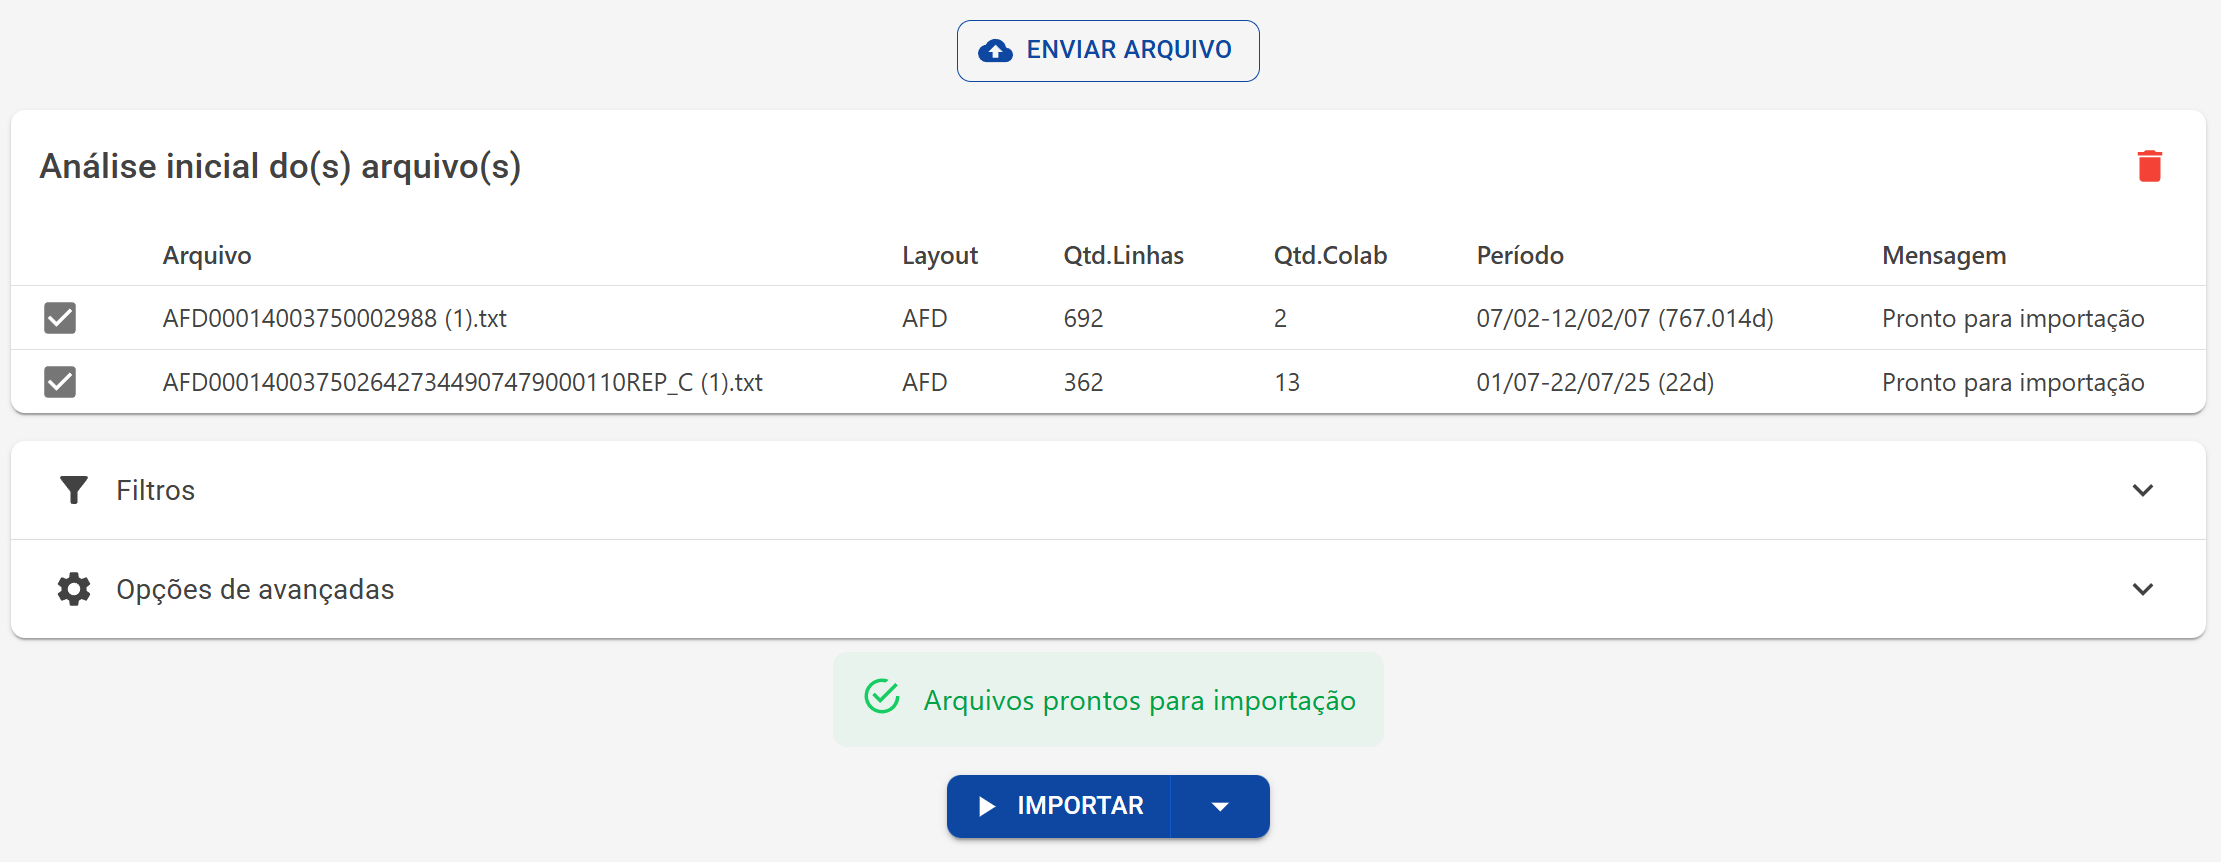
Task: Click the red trash delete icon
Action: click(x=2149, y=166)
